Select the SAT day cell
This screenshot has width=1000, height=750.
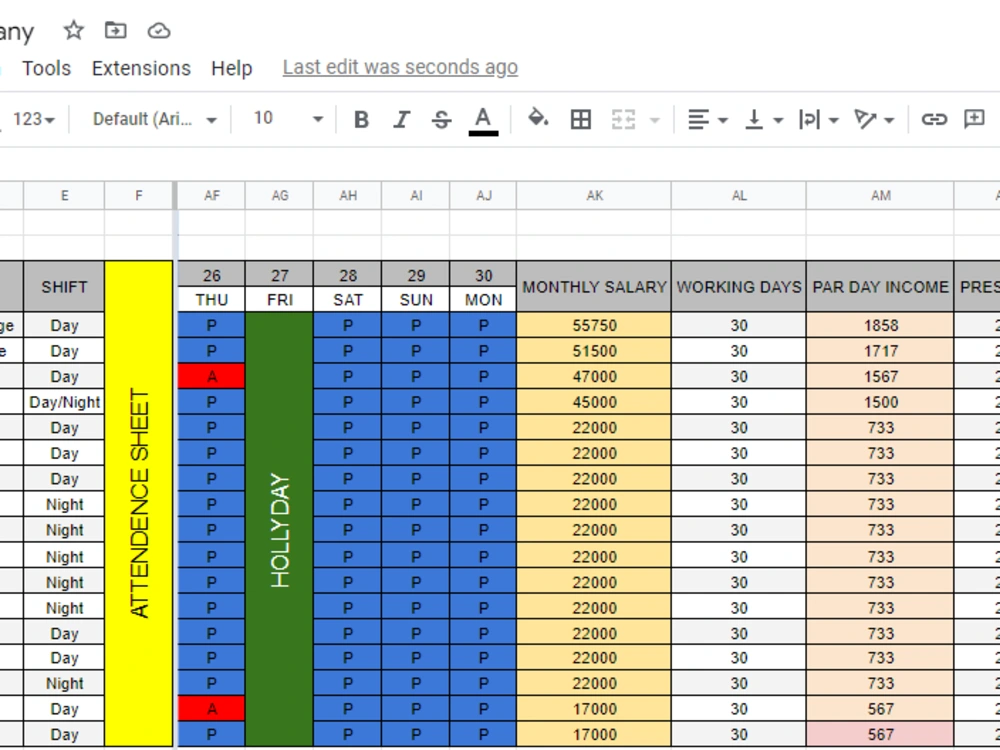coord(348,299)
